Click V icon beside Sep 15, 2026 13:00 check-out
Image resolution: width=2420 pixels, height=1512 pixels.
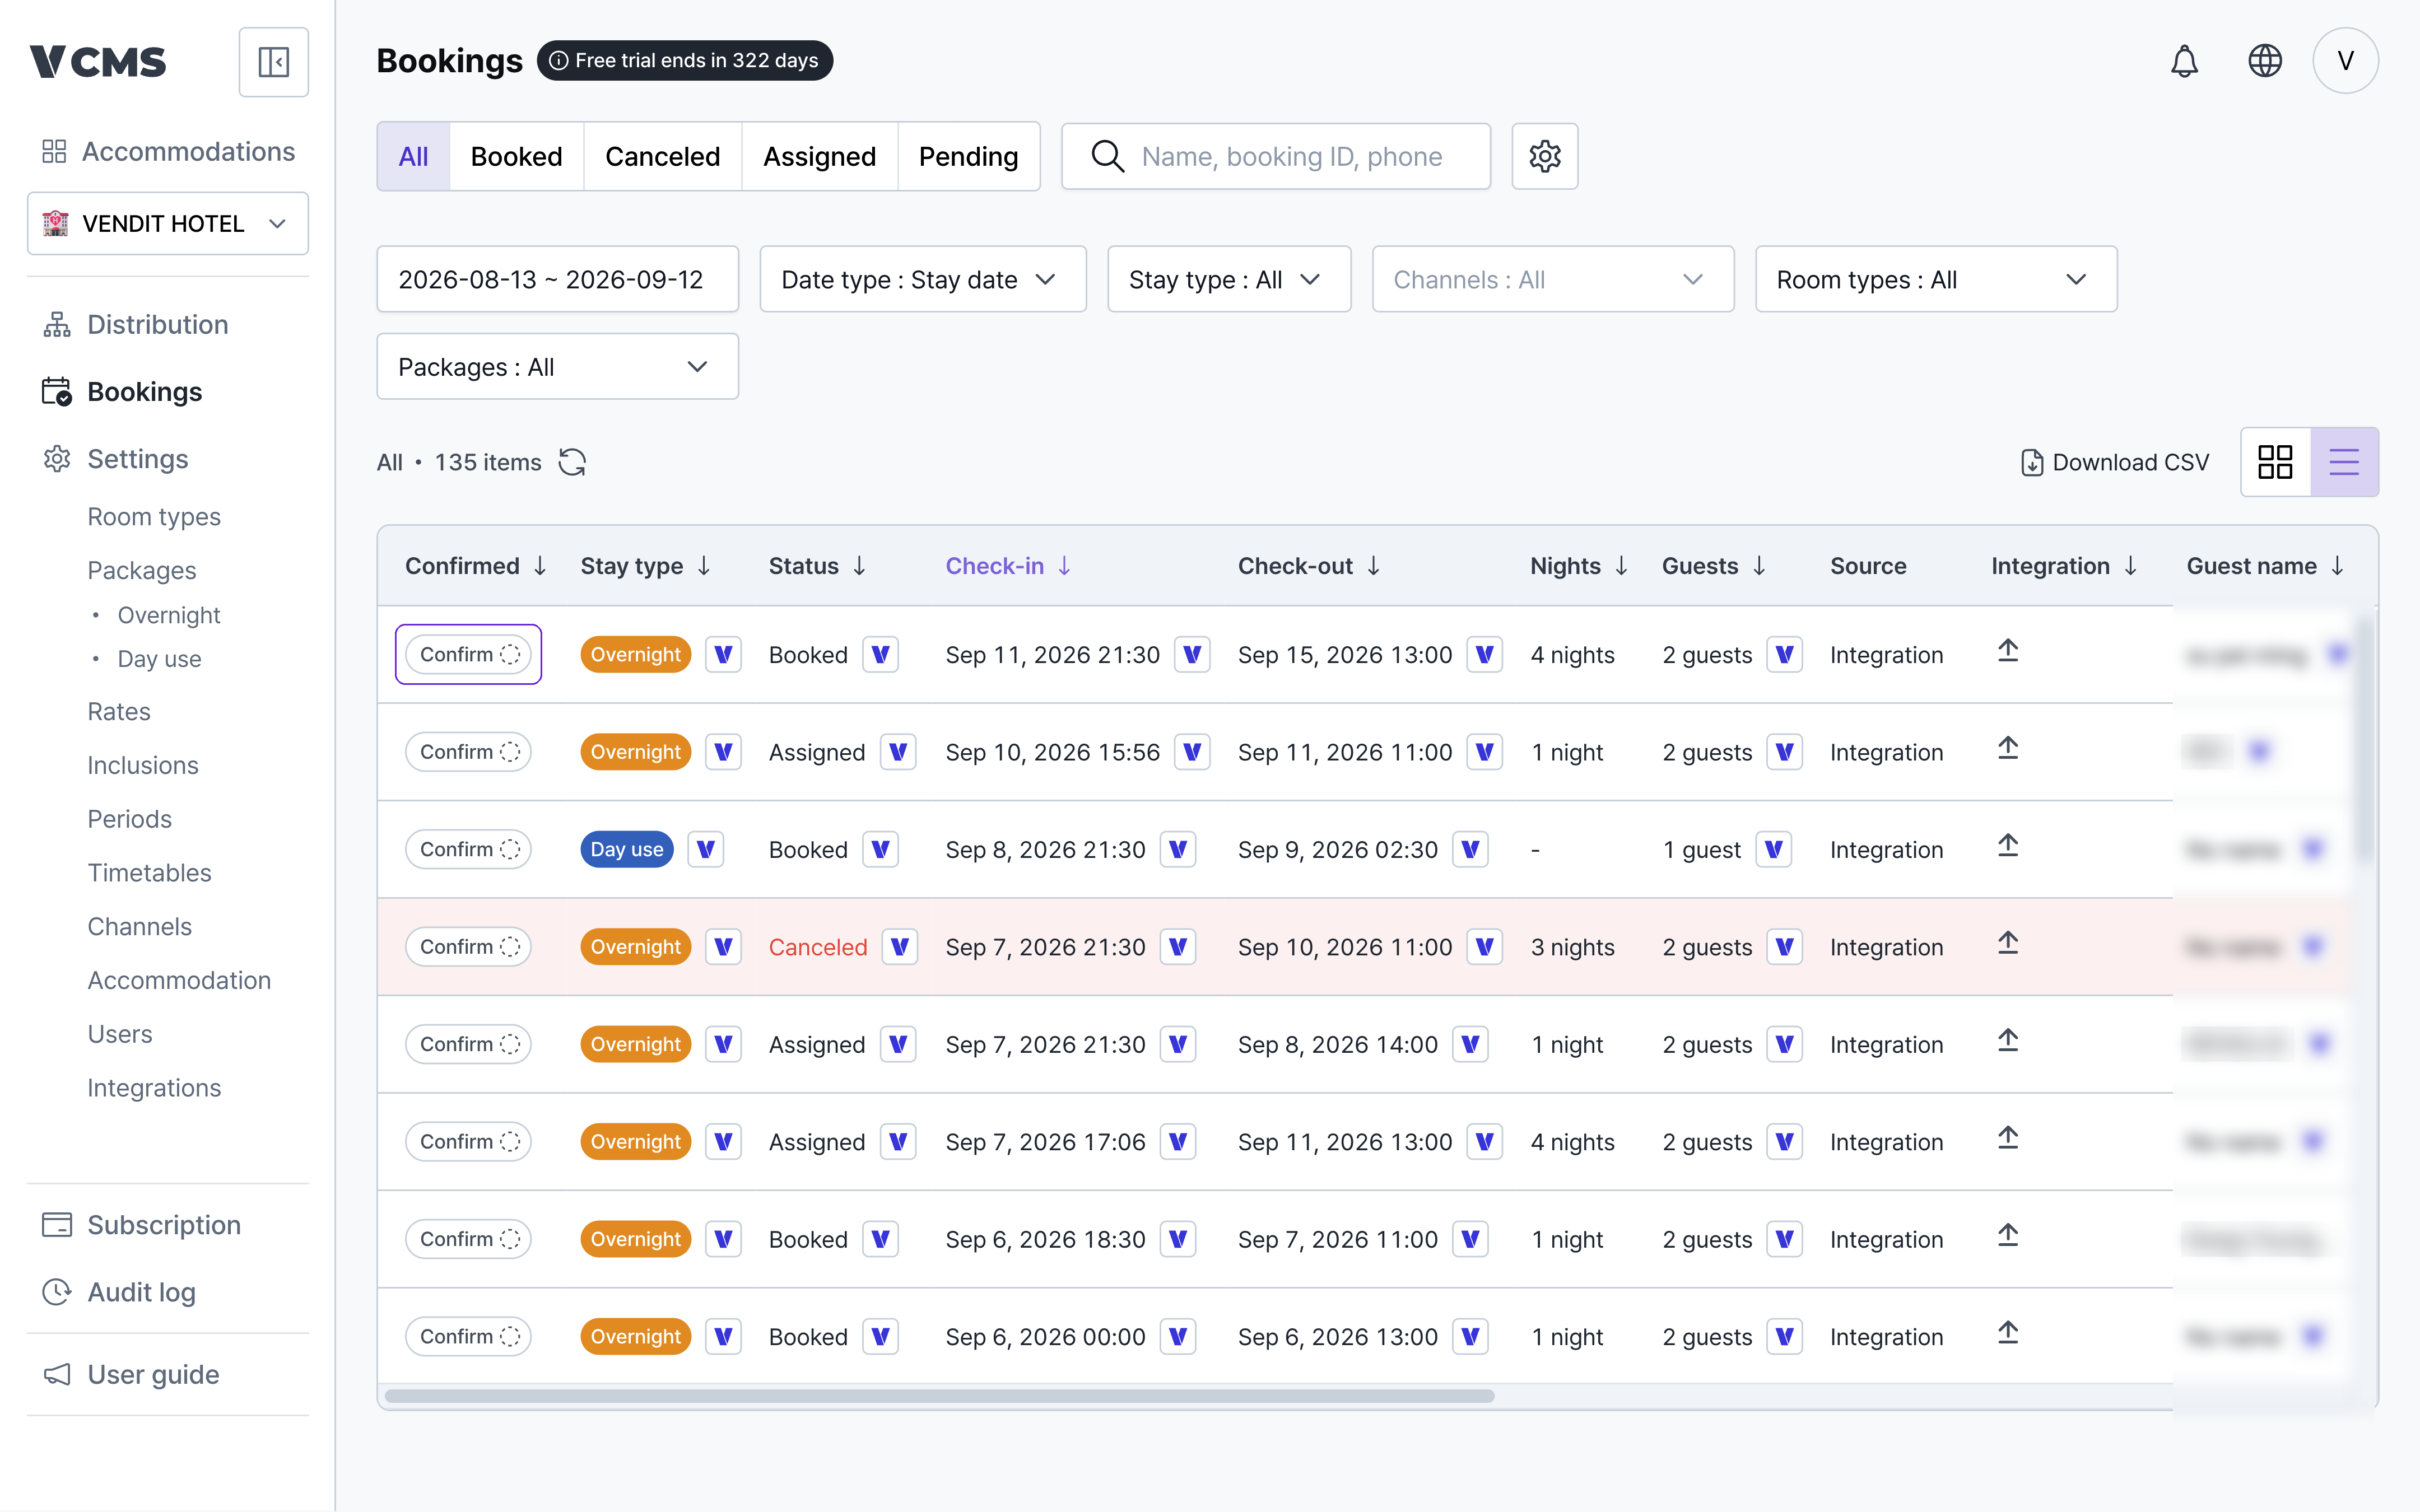(x=1484, y=655)
